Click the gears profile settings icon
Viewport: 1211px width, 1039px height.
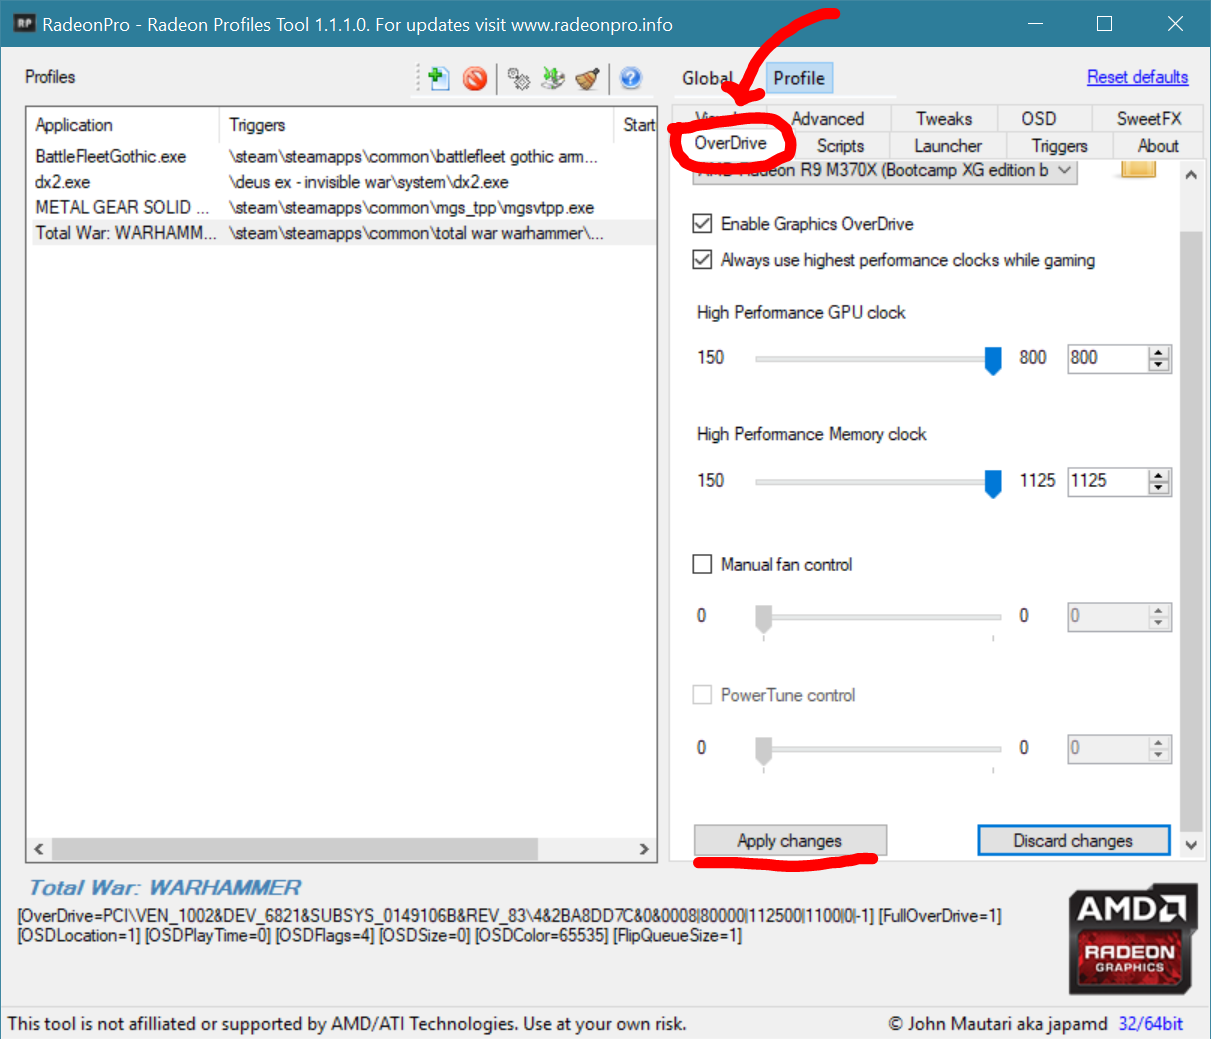(518, 78)
